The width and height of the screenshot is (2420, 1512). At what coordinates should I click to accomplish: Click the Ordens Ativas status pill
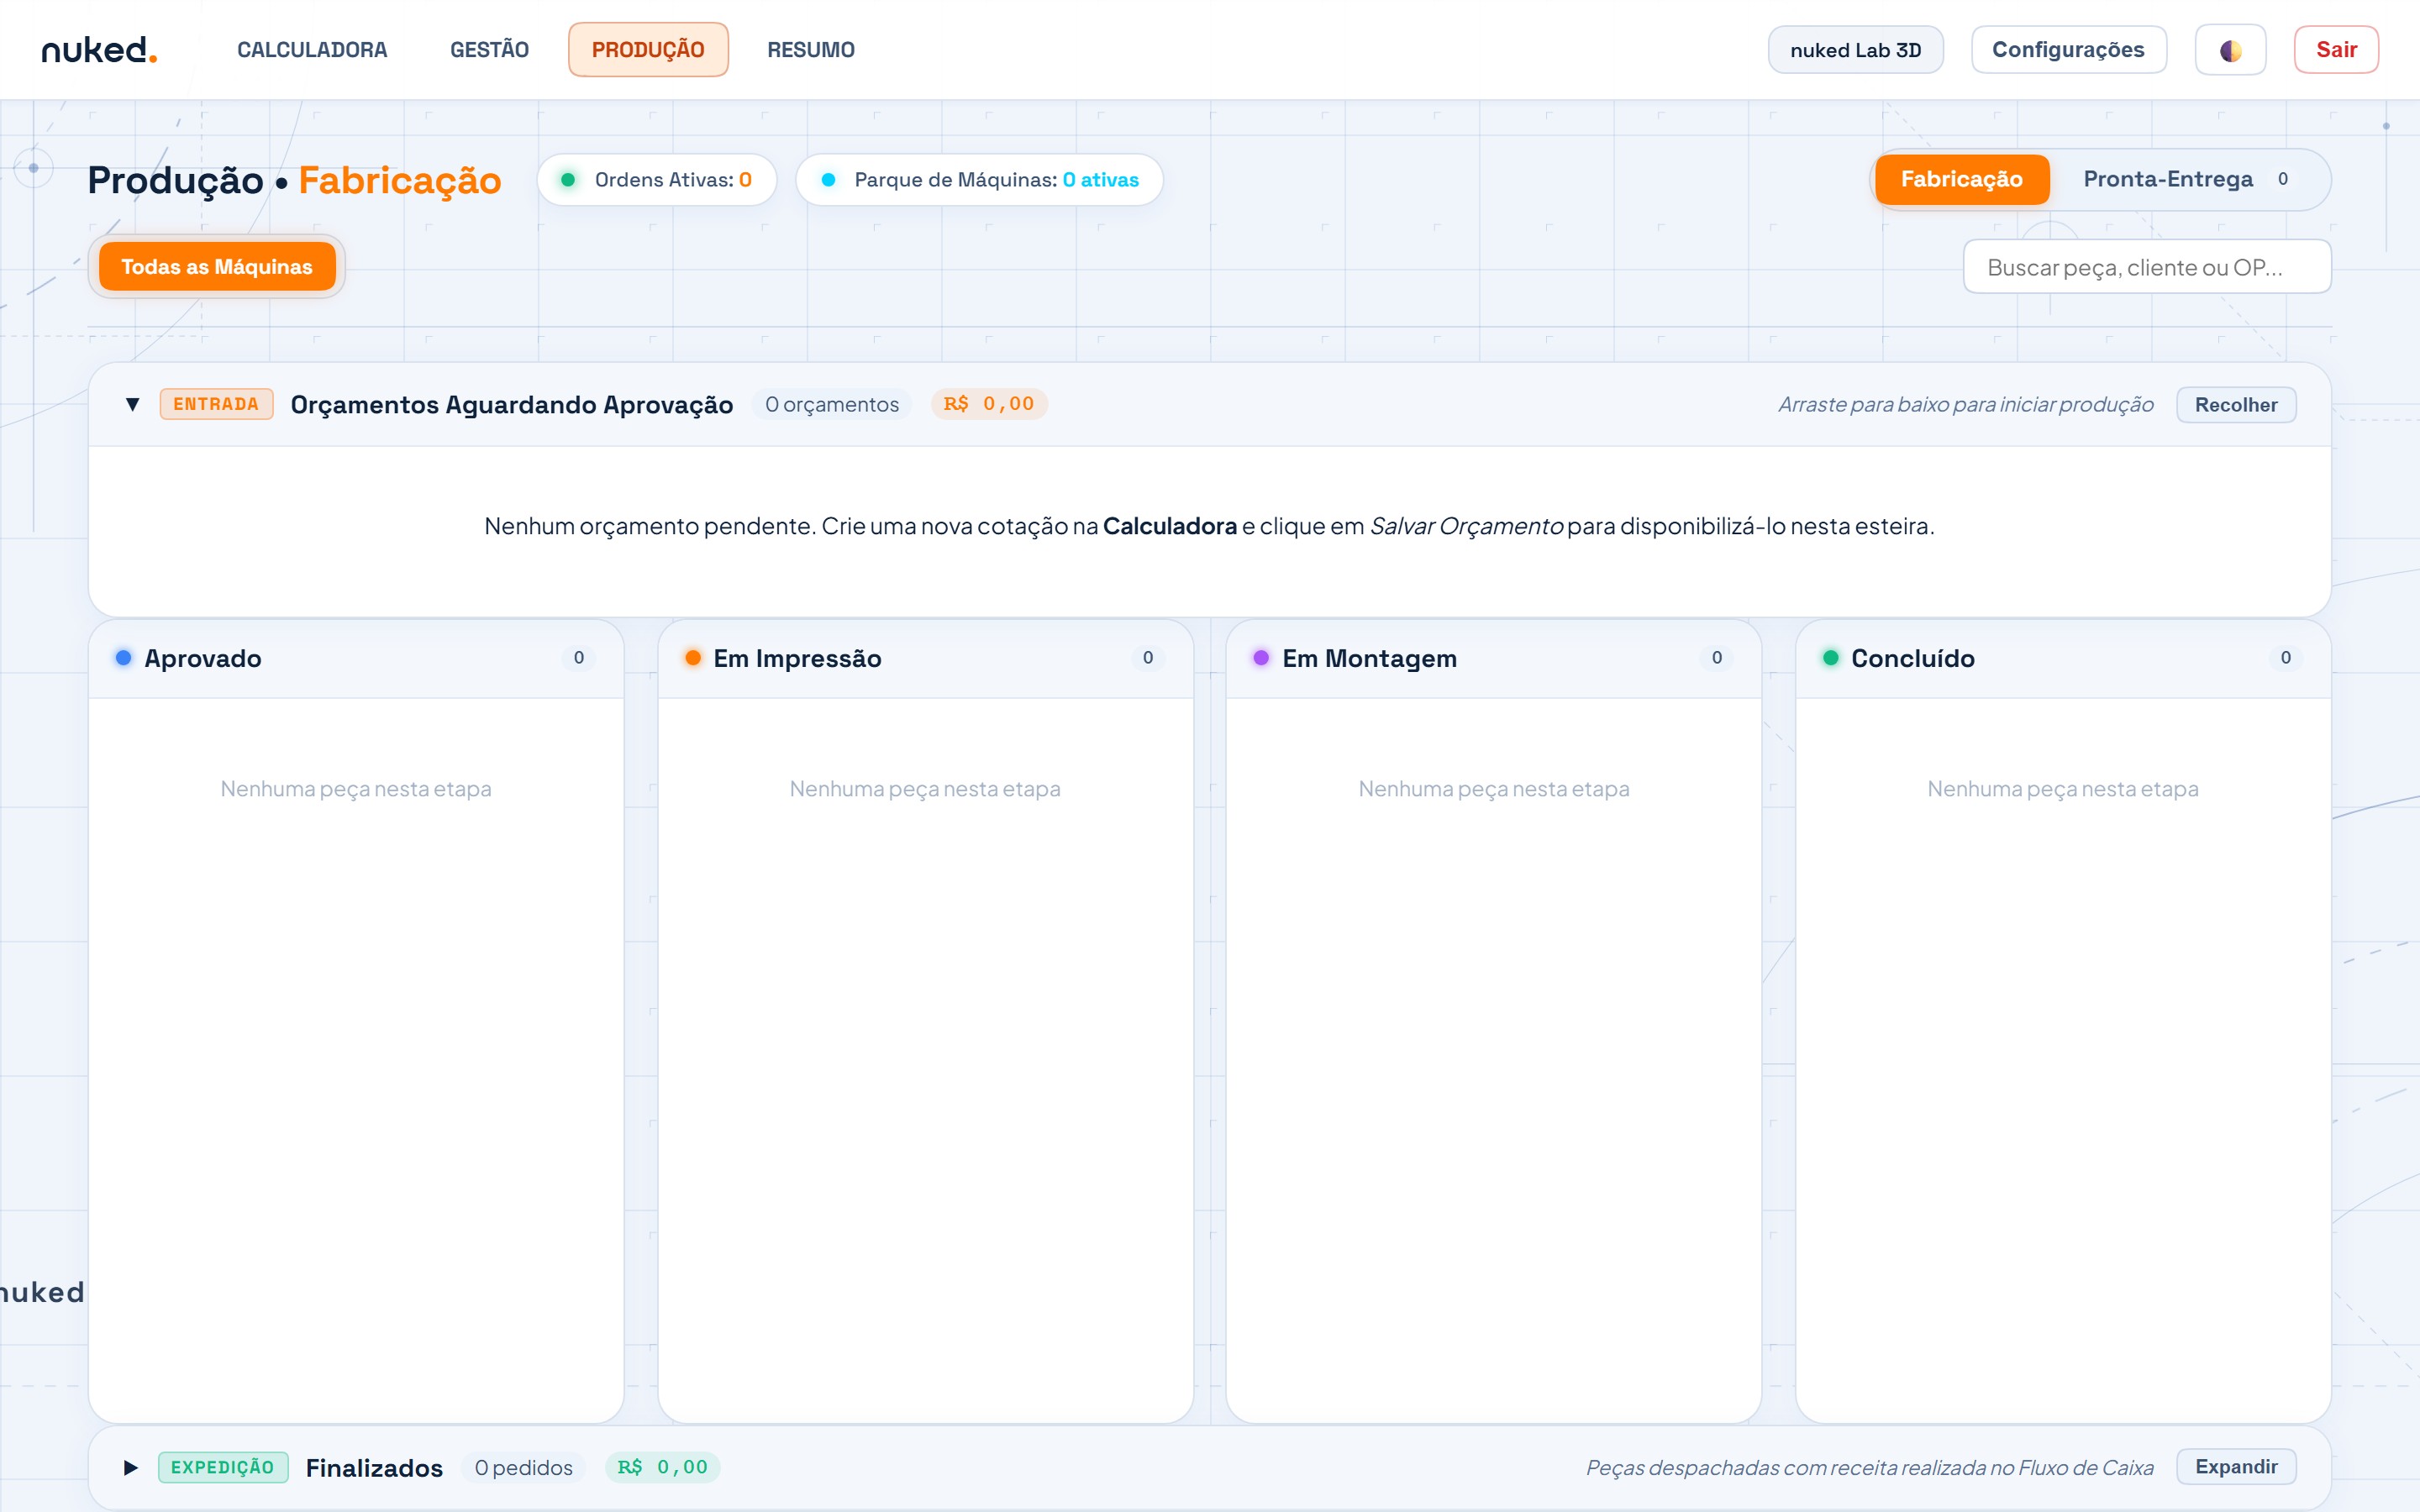tap(657, 180)
